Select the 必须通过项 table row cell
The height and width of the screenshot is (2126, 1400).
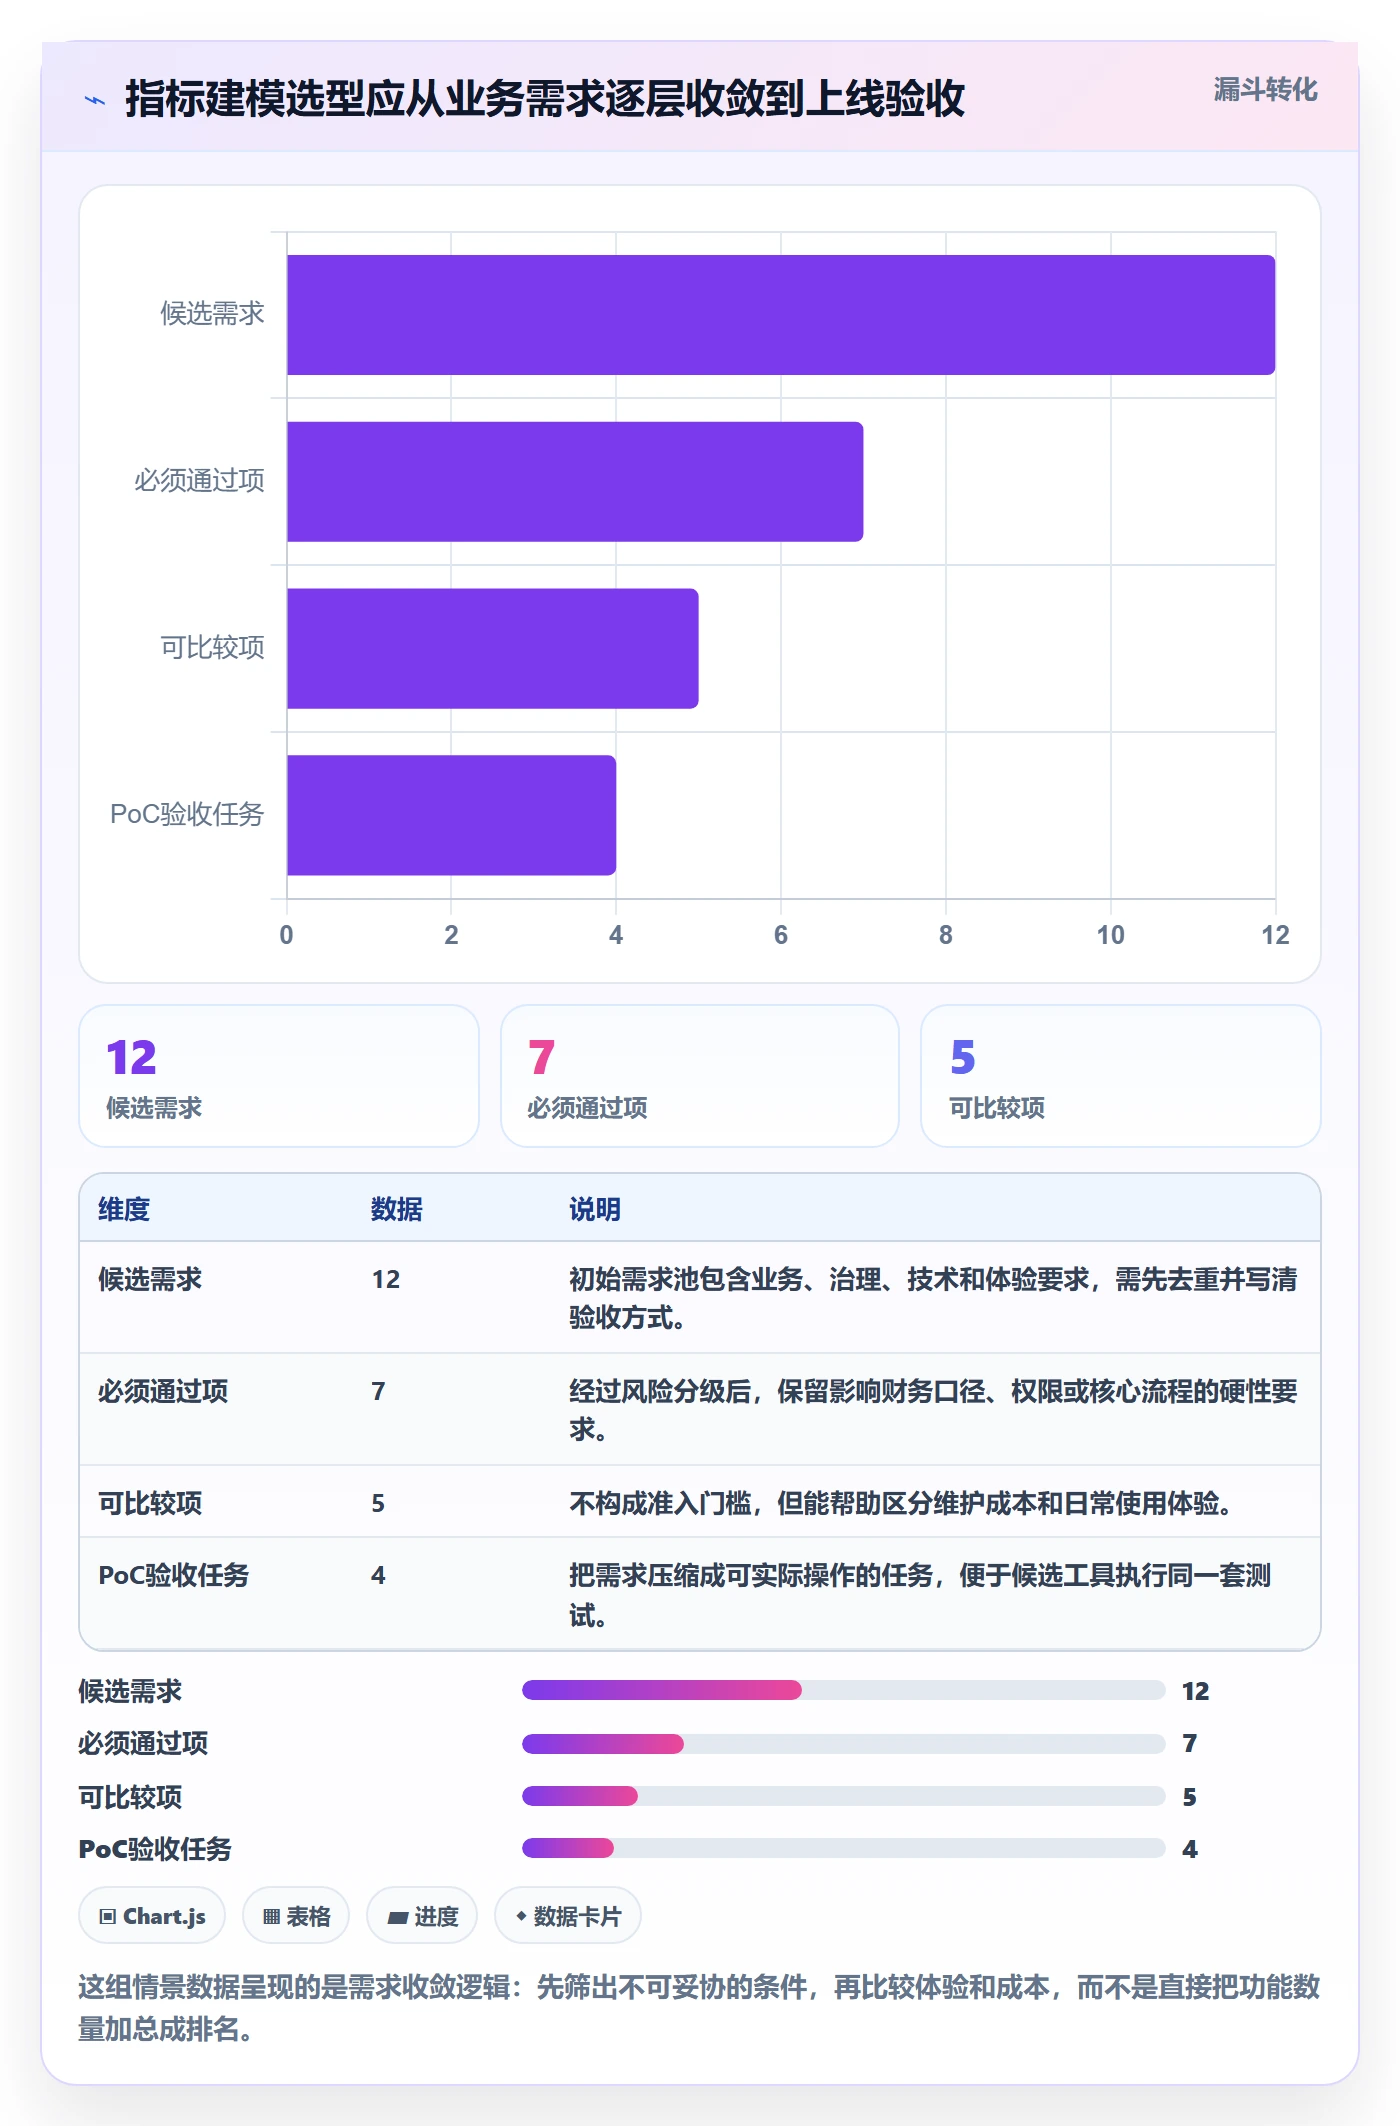click(x=163, y=1391)
